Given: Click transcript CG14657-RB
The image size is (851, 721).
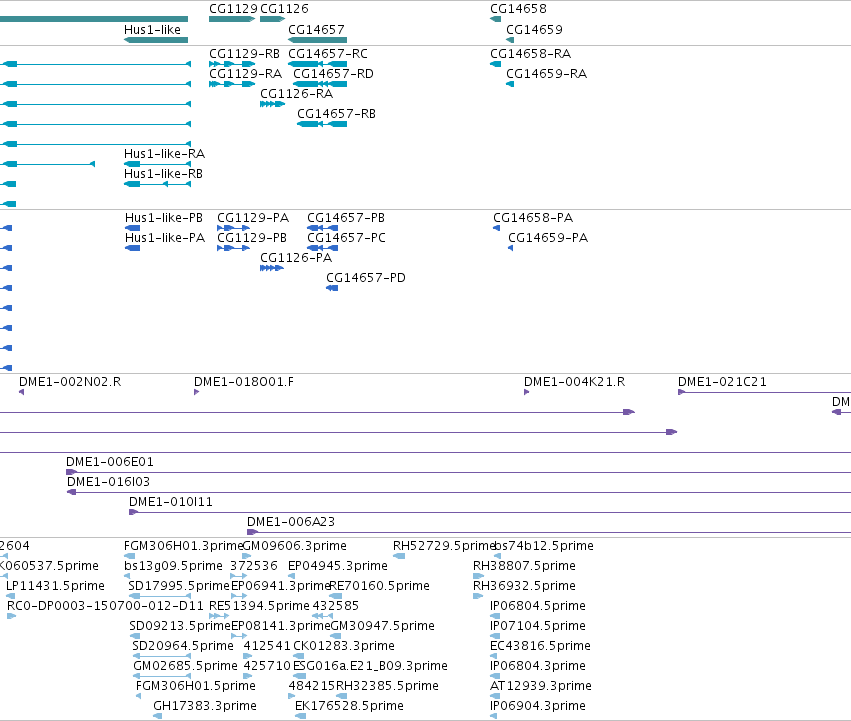Looking at the screenshot, I should (x=322, y=124).
